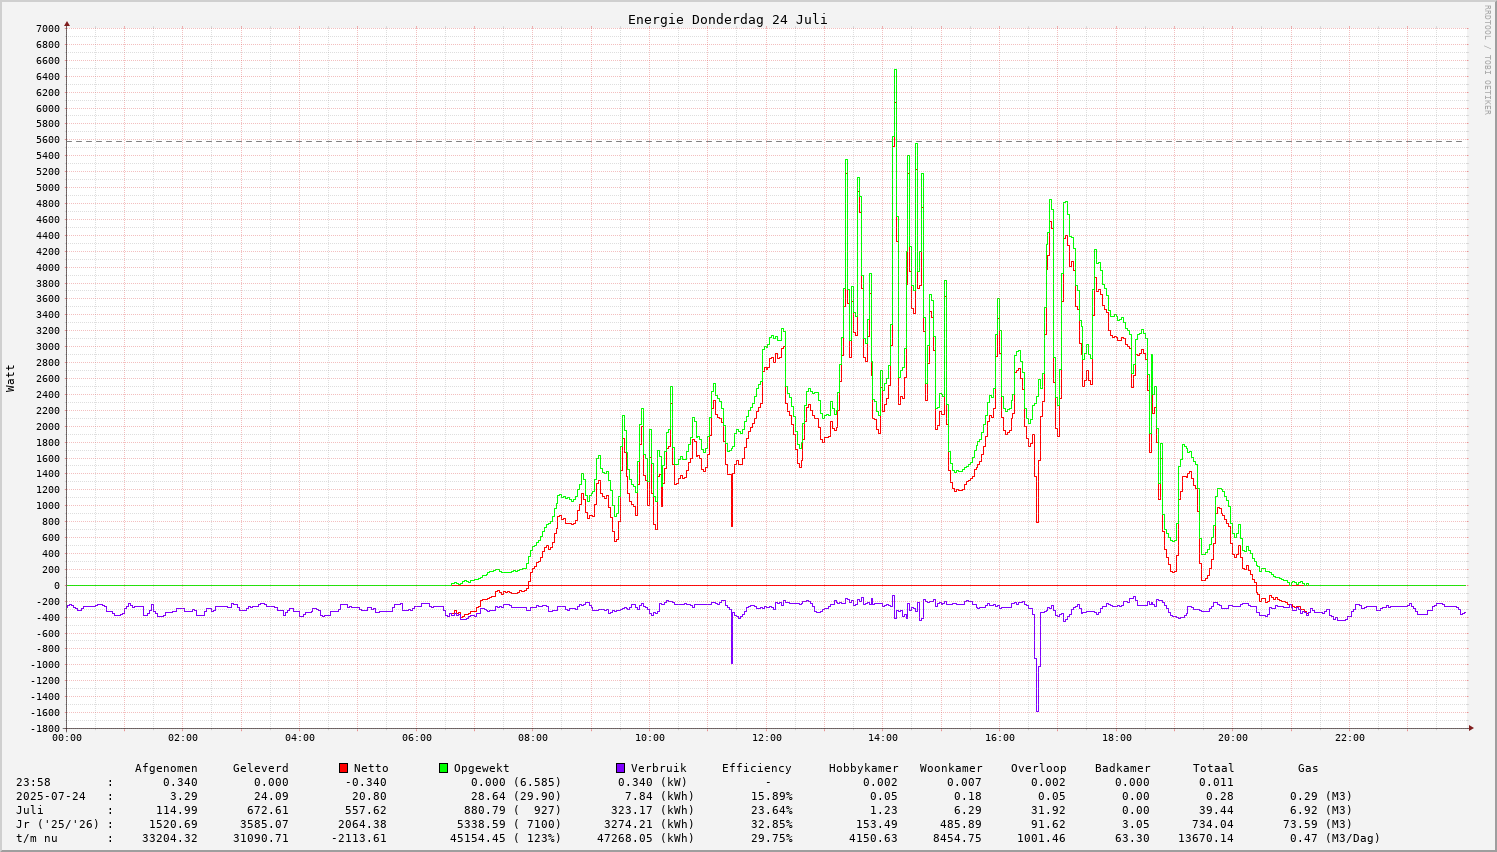Screen dimensions: 1497x852
Task: Click the arrow at top of y-axis
Action: tap(67, 23)
